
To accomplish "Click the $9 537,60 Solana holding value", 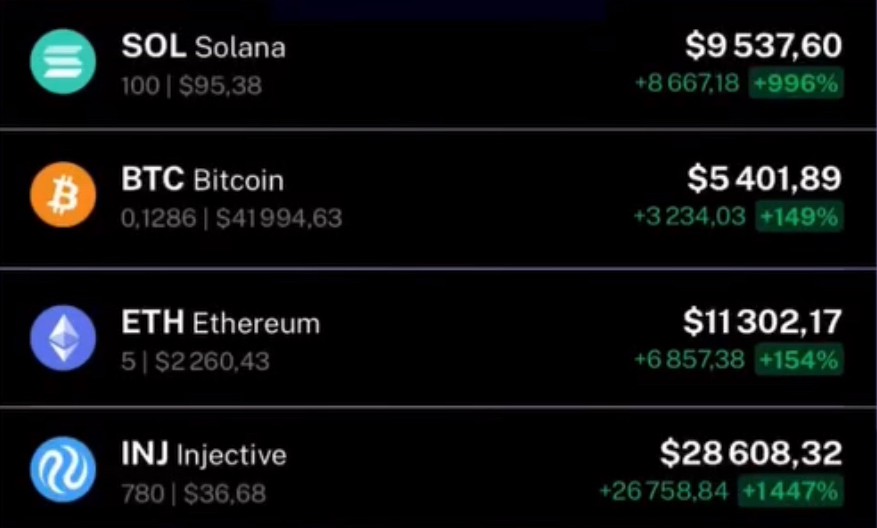I will pyautogui.click(x=763, y=46).
